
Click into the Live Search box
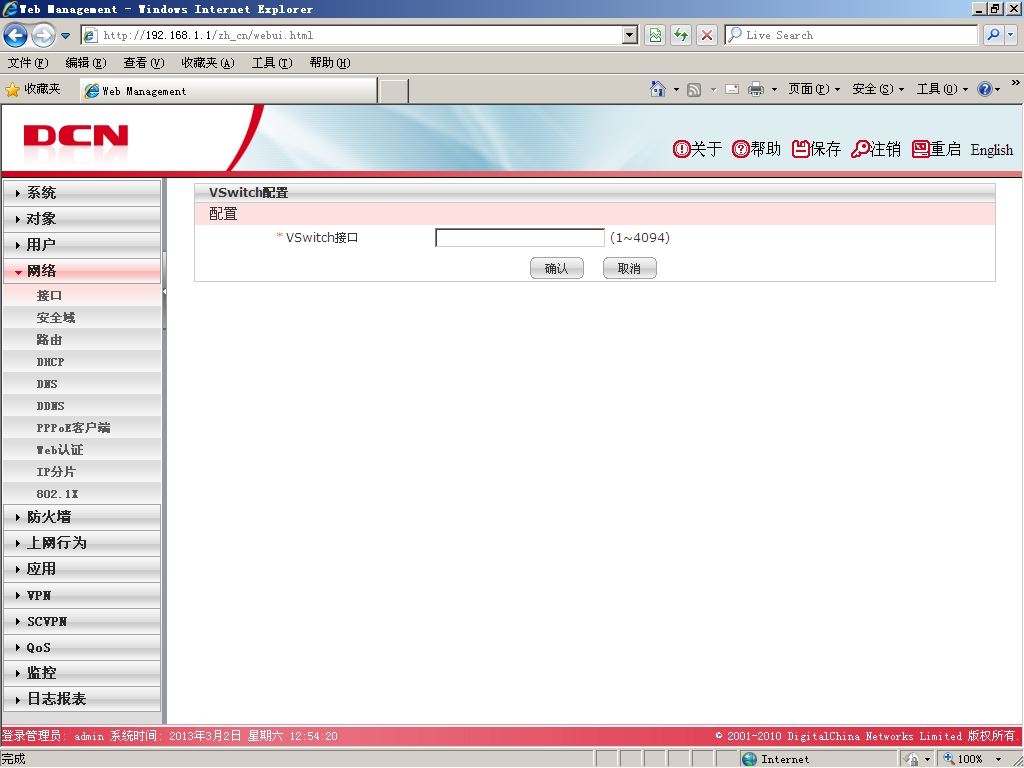tap(851, 35)
